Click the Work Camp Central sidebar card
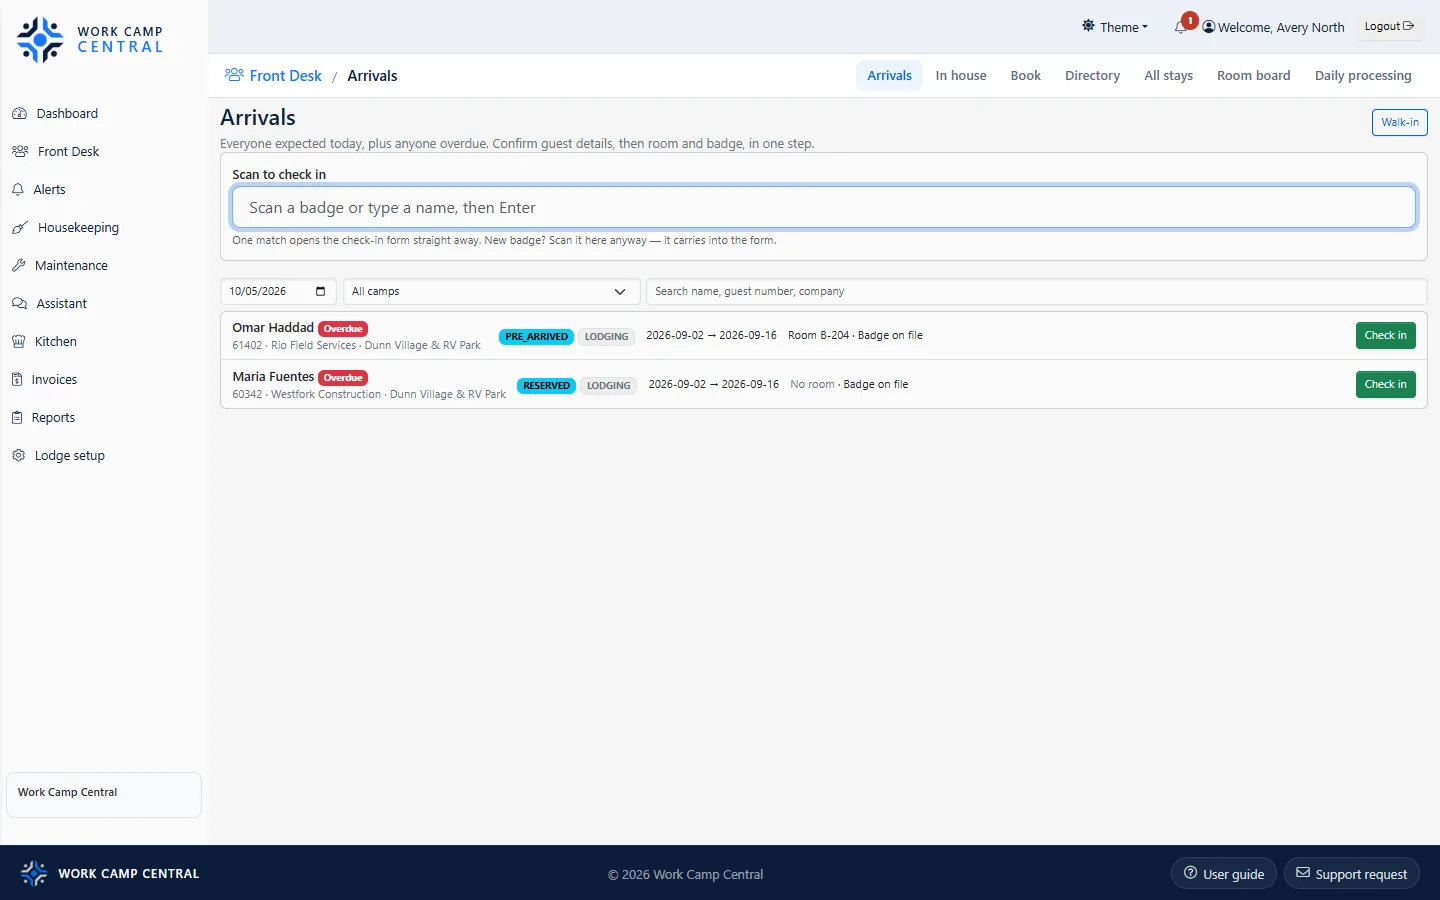 click(104, 794)
